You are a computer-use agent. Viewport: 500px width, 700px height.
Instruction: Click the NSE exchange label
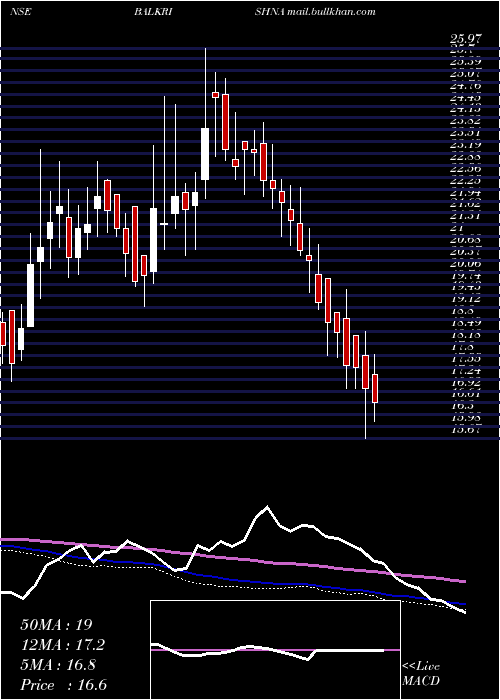(x=21, y=12)
